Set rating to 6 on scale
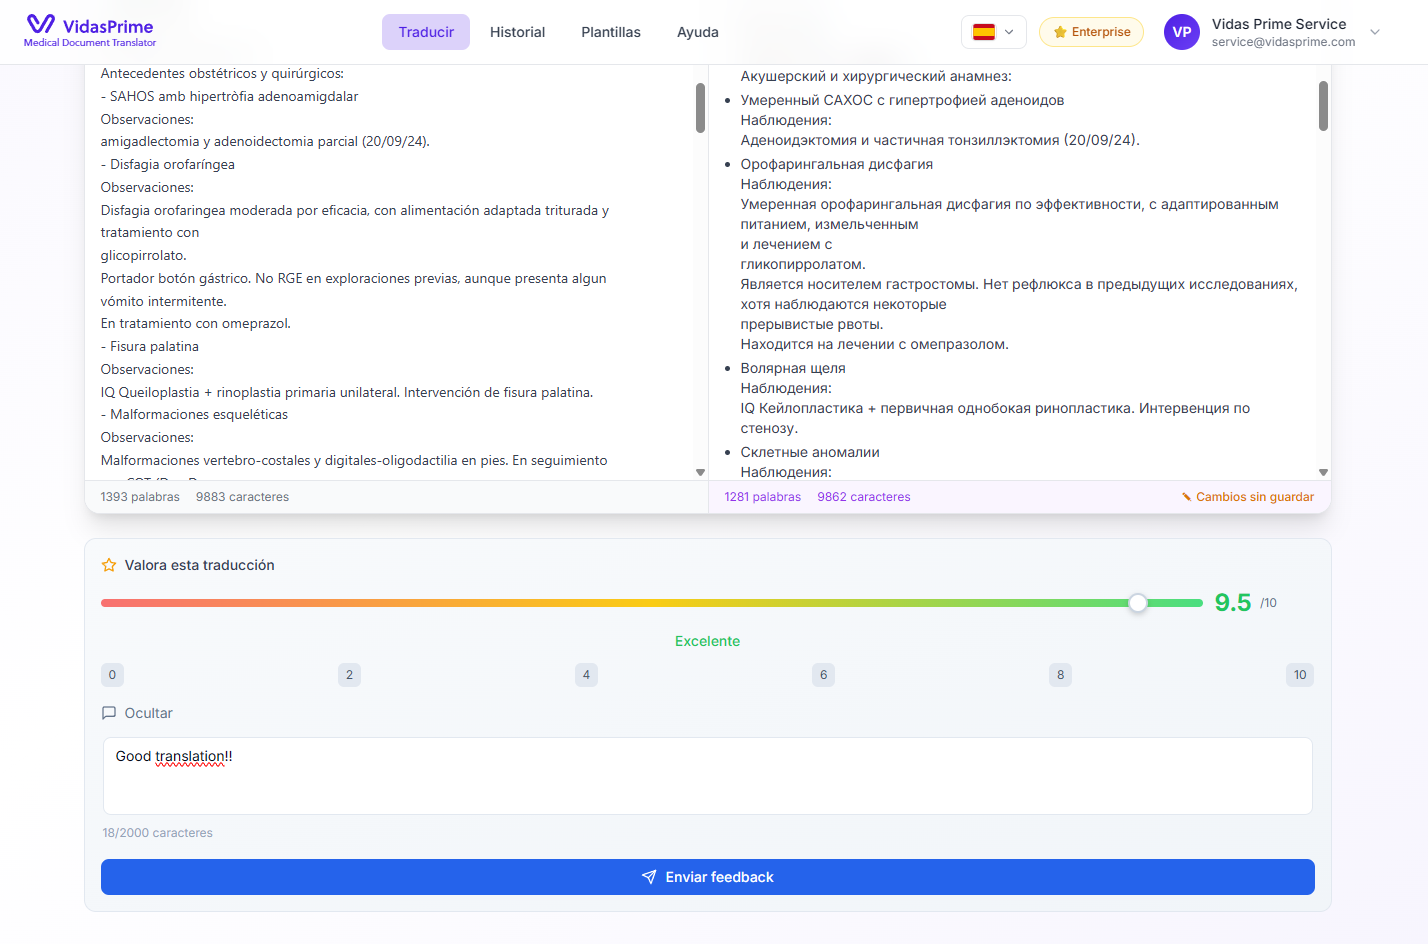The image size is (1428, 945). click(x=823, y=675)
